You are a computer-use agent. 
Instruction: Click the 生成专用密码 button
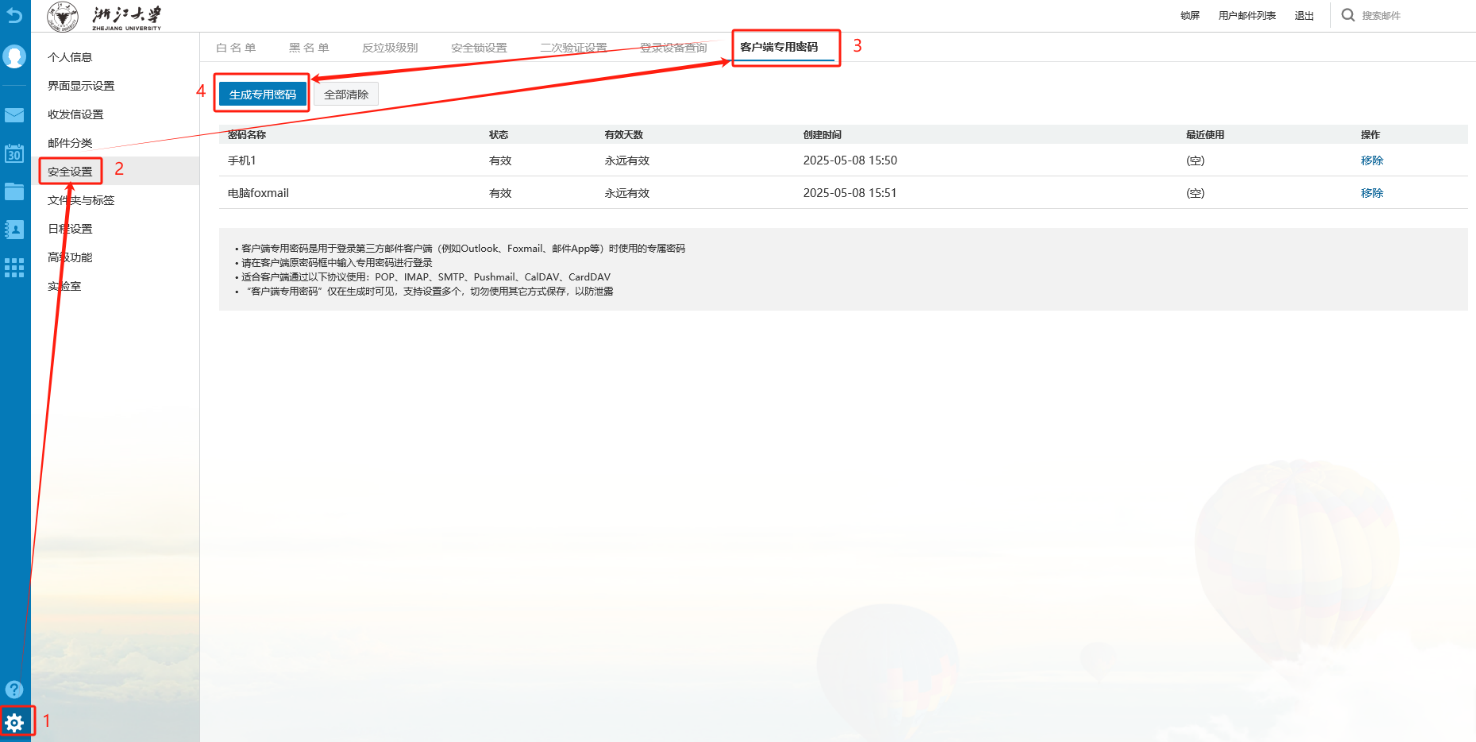[263, 94]
